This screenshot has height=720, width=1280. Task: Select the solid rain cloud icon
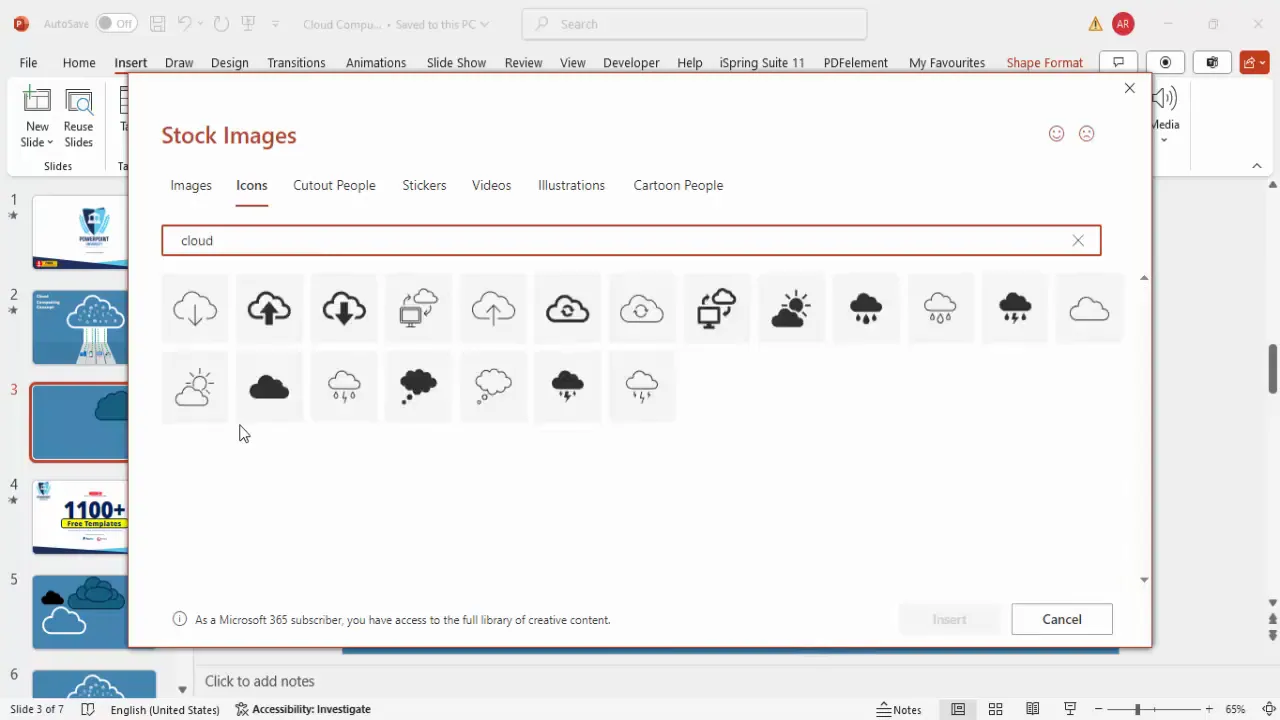click(x=865, y=309)
